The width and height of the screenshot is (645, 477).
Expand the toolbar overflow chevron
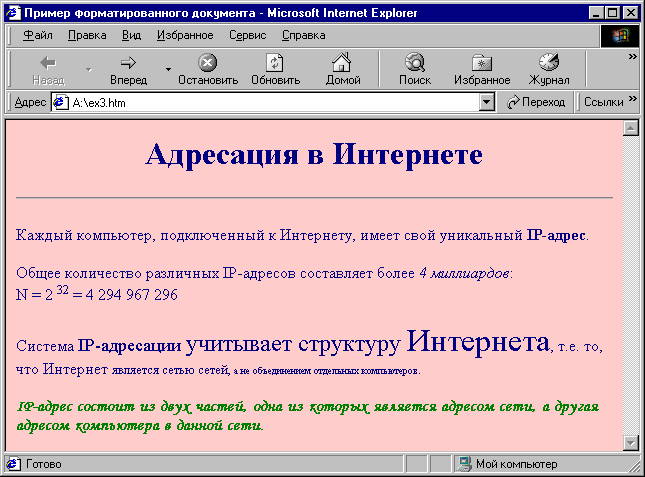[x=632, y=57]
